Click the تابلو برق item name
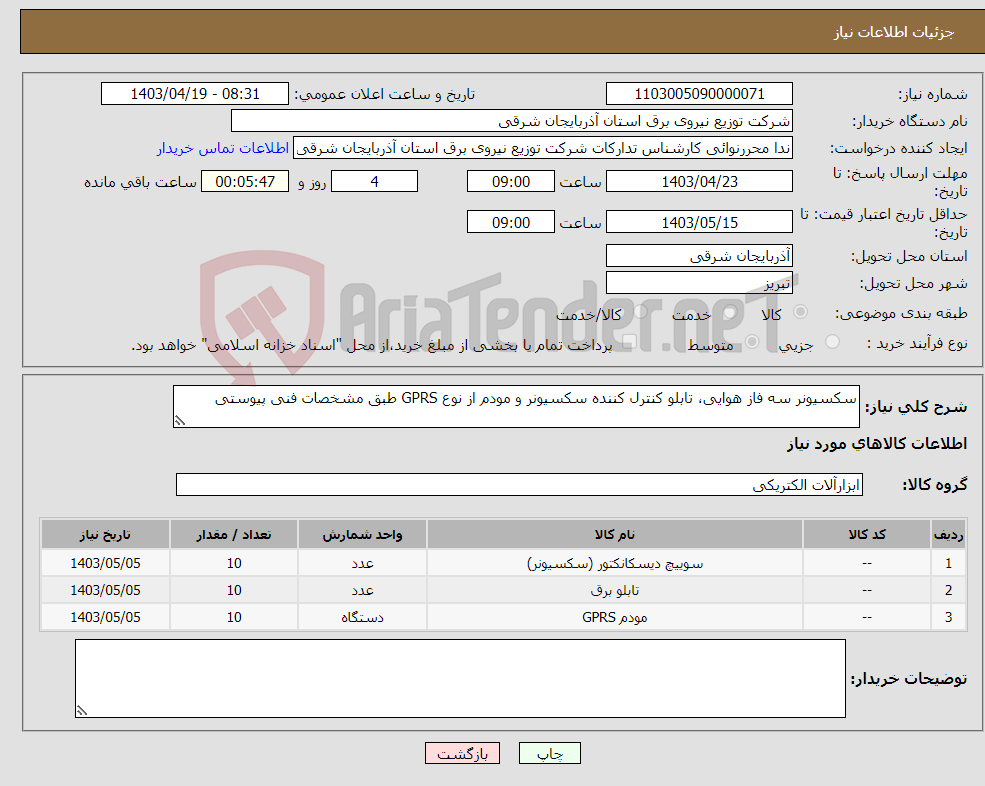This screenshot has height=786, width=985. click(x=615, y=591)
